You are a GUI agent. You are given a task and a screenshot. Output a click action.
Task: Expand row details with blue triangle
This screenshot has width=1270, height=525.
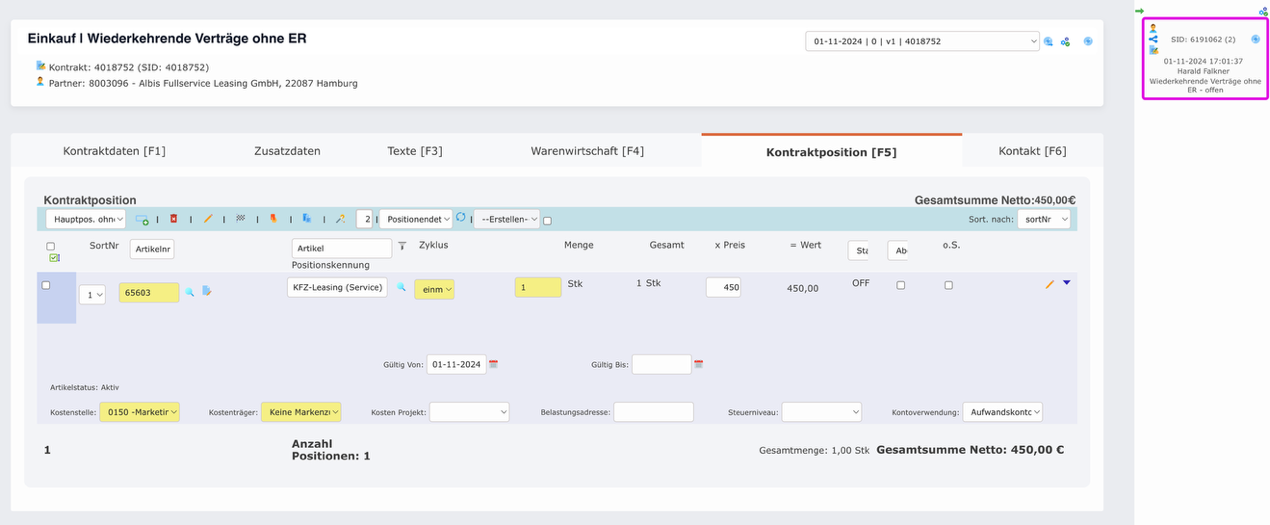(x=1067, y=283)
